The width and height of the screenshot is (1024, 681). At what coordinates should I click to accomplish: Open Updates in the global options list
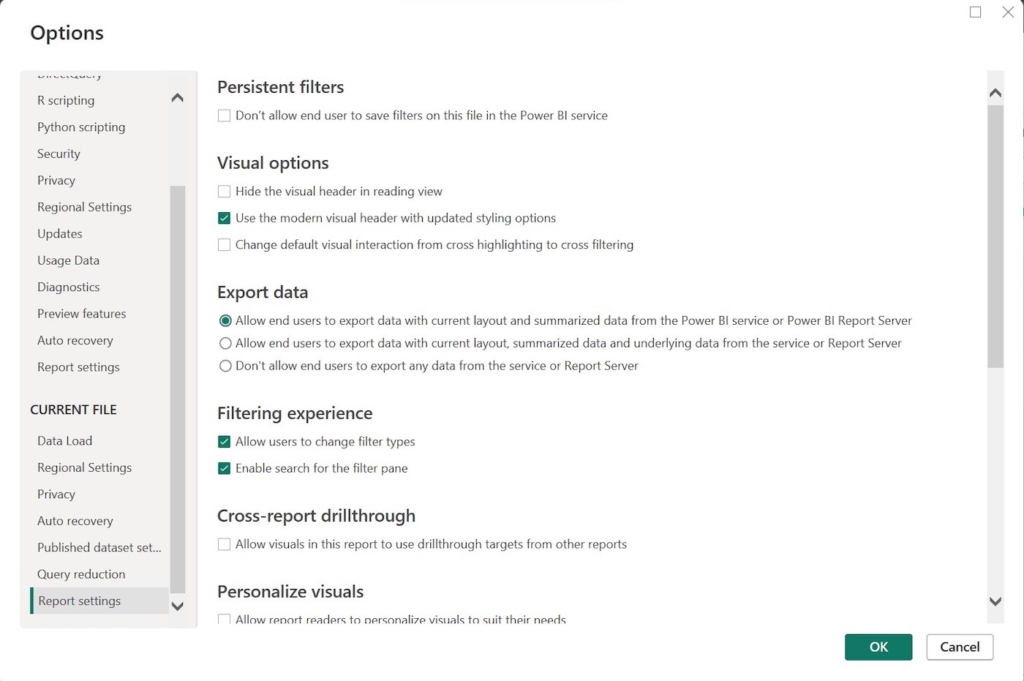(x=59, y=233)
